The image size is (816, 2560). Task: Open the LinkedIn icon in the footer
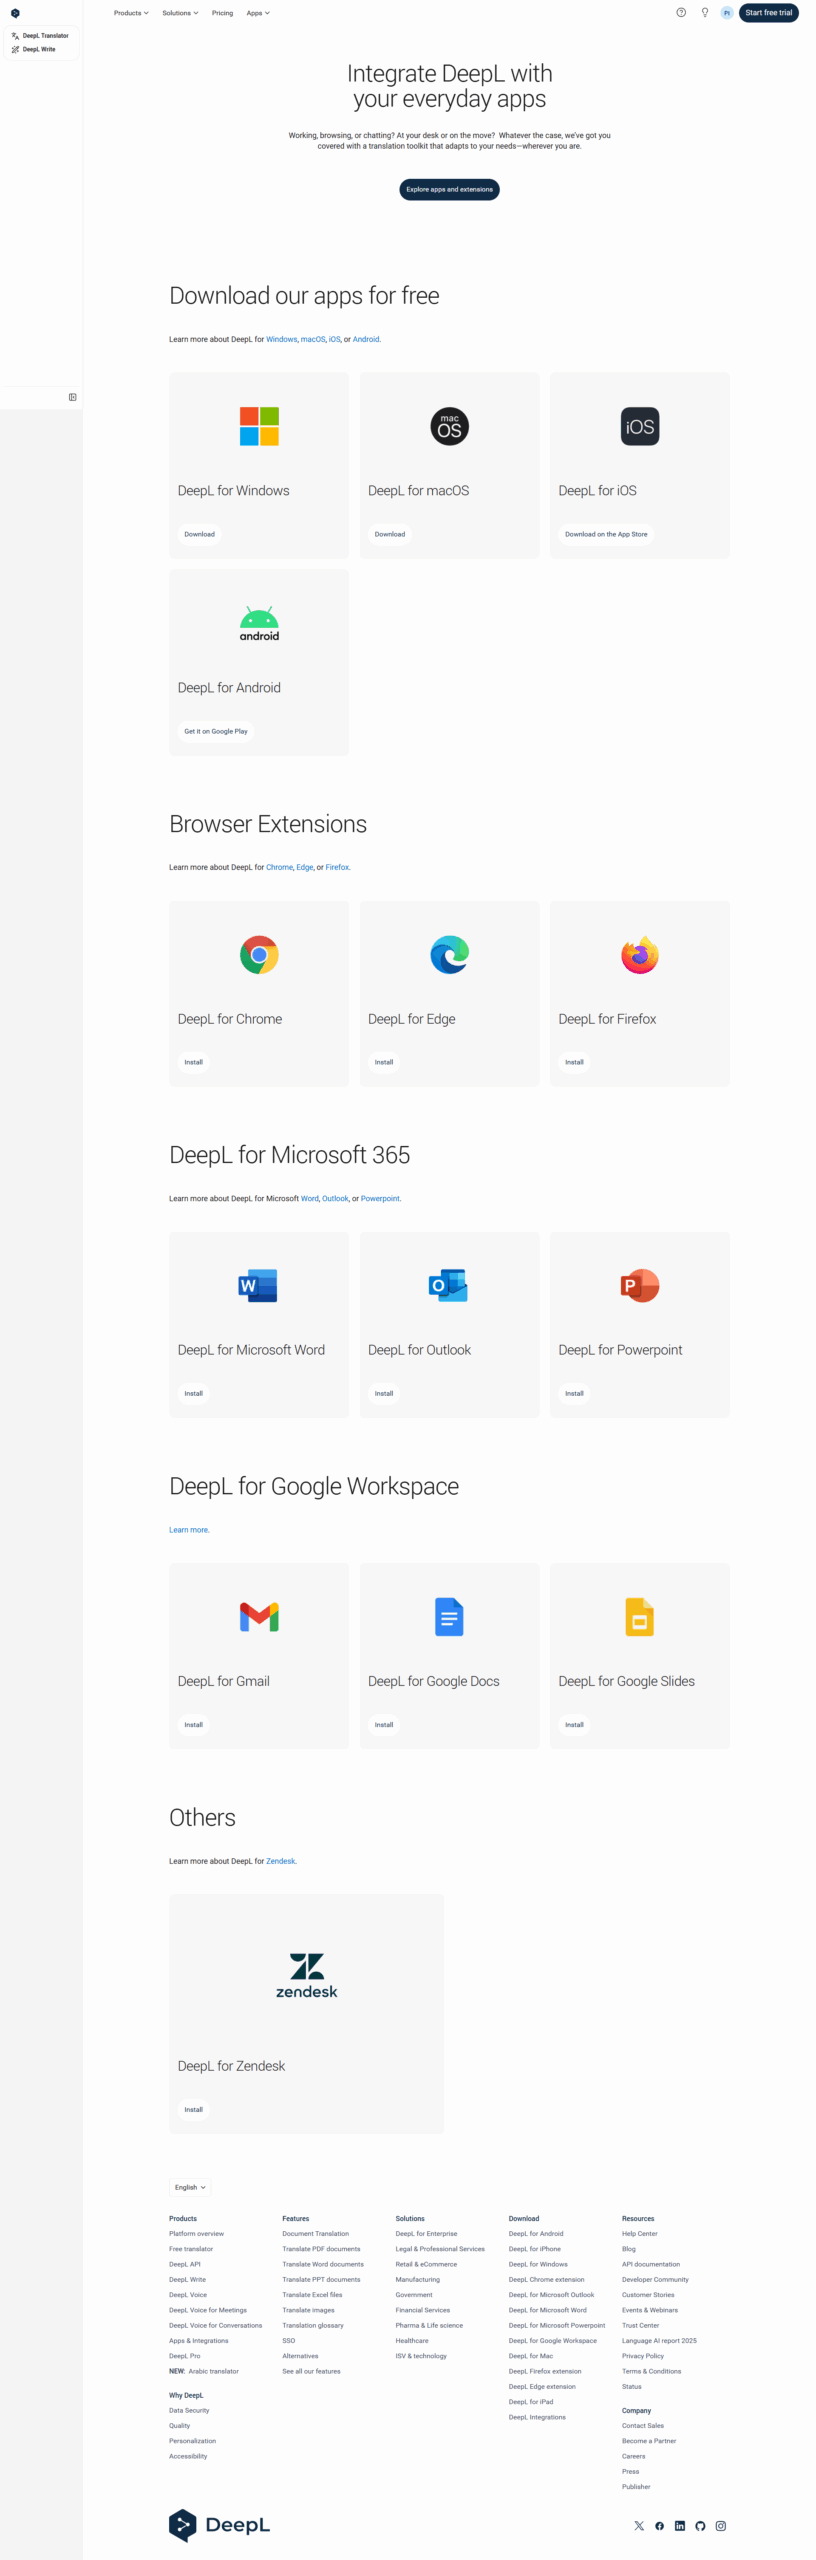(x=680, y=2525)
